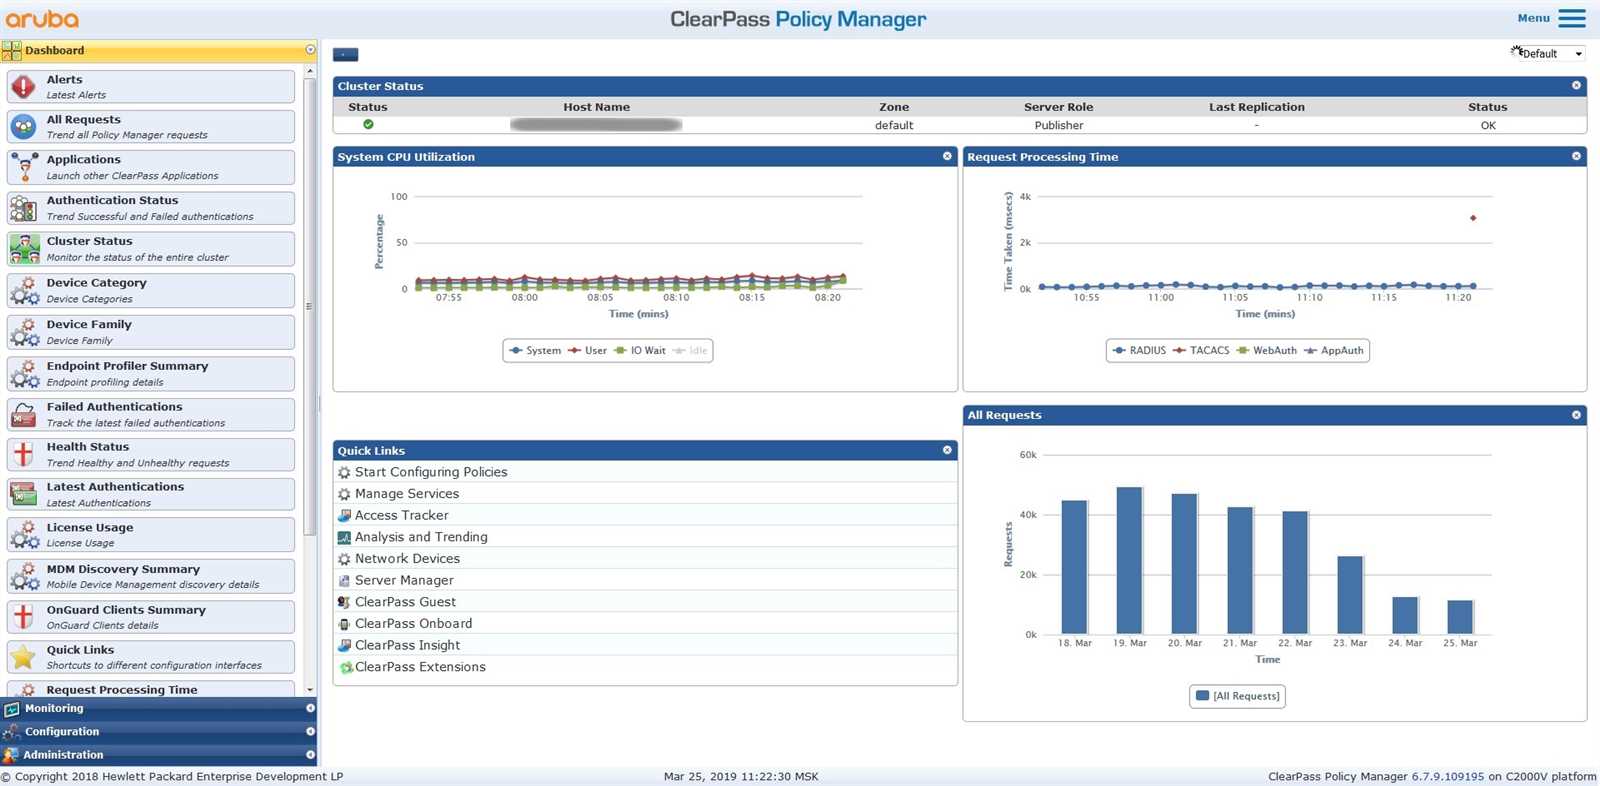Click the Failed Authentications icon

23,415
